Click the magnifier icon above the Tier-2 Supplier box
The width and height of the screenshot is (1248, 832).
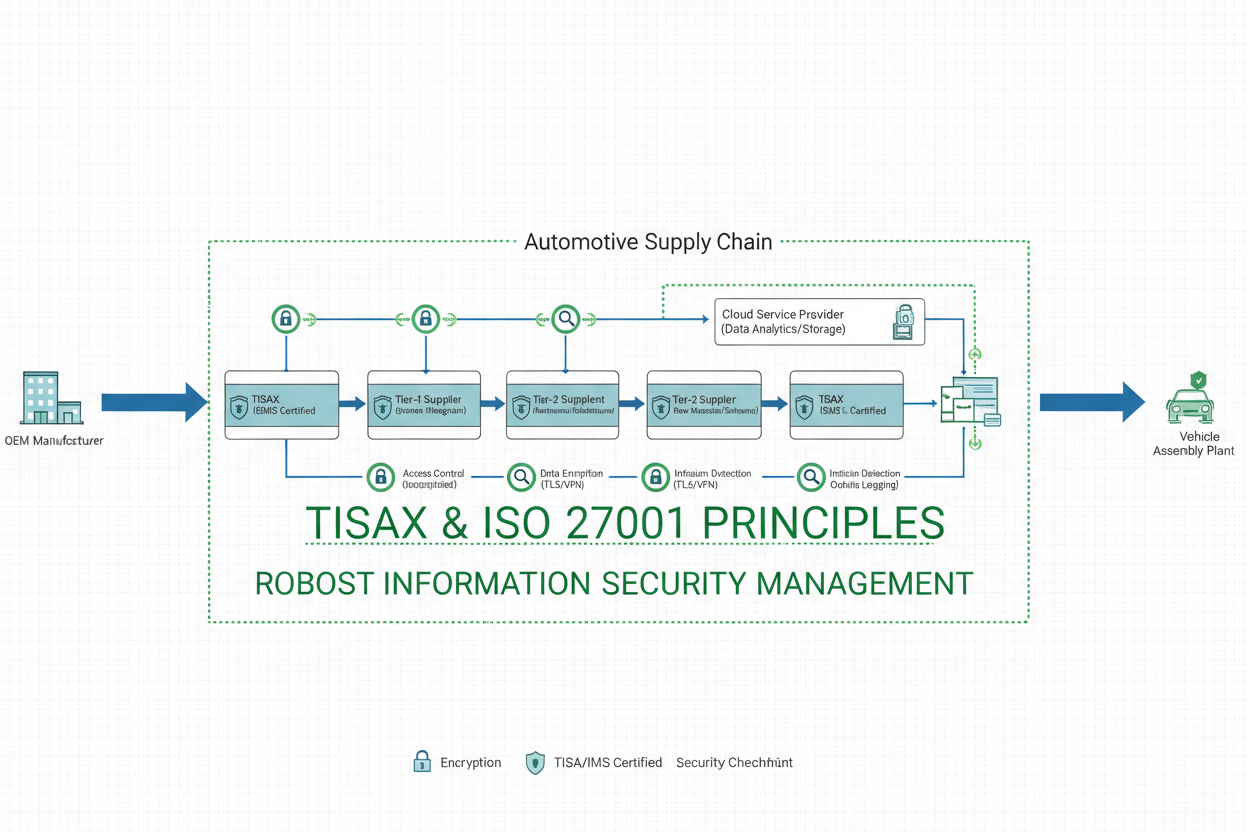pos(566,319)
